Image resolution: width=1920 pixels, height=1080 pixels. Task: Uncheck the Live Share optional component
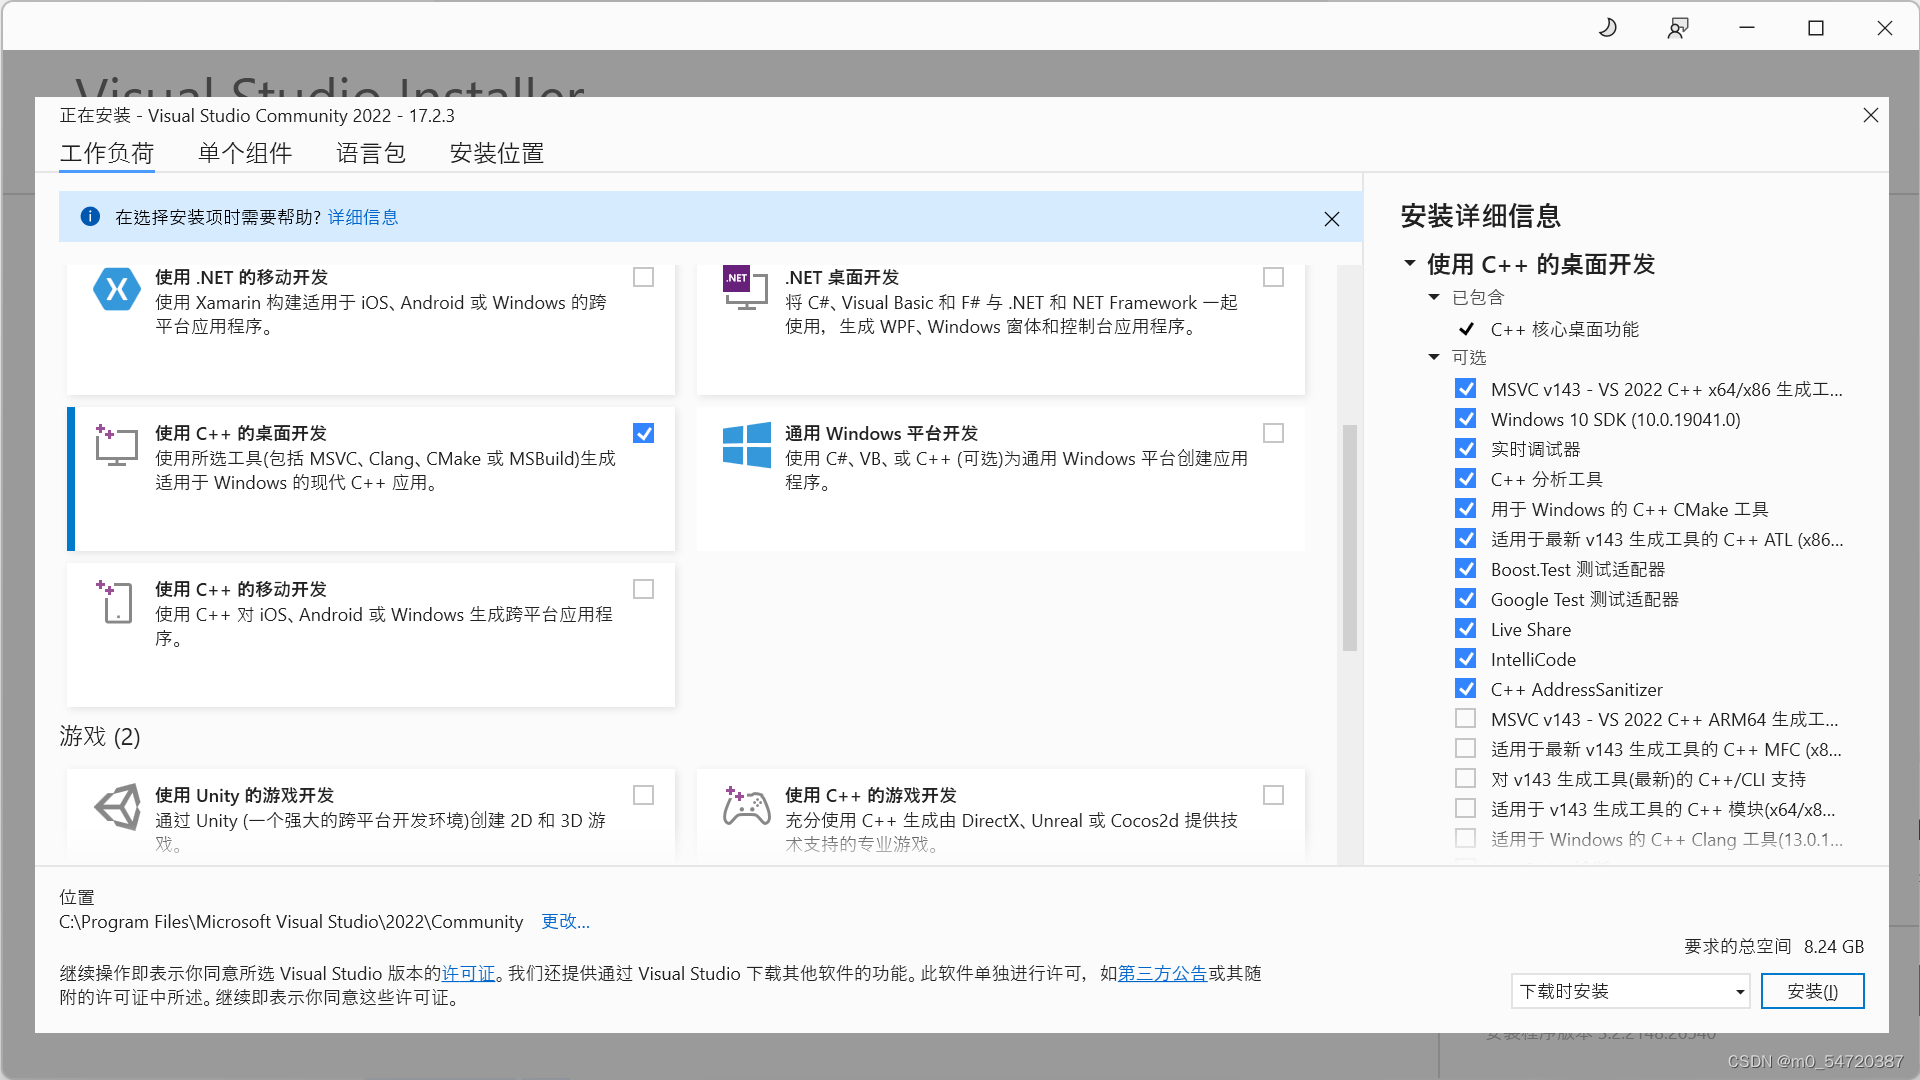point(1465,629)
